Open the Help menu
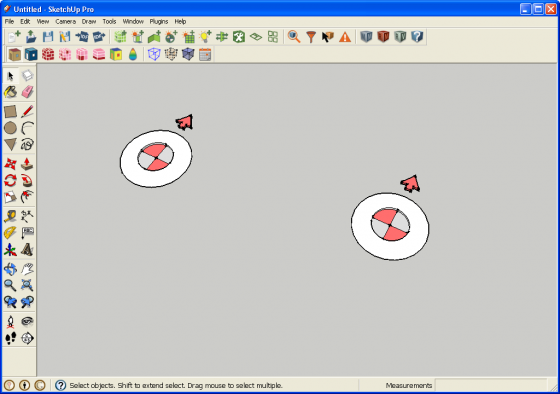 (180, 21)
